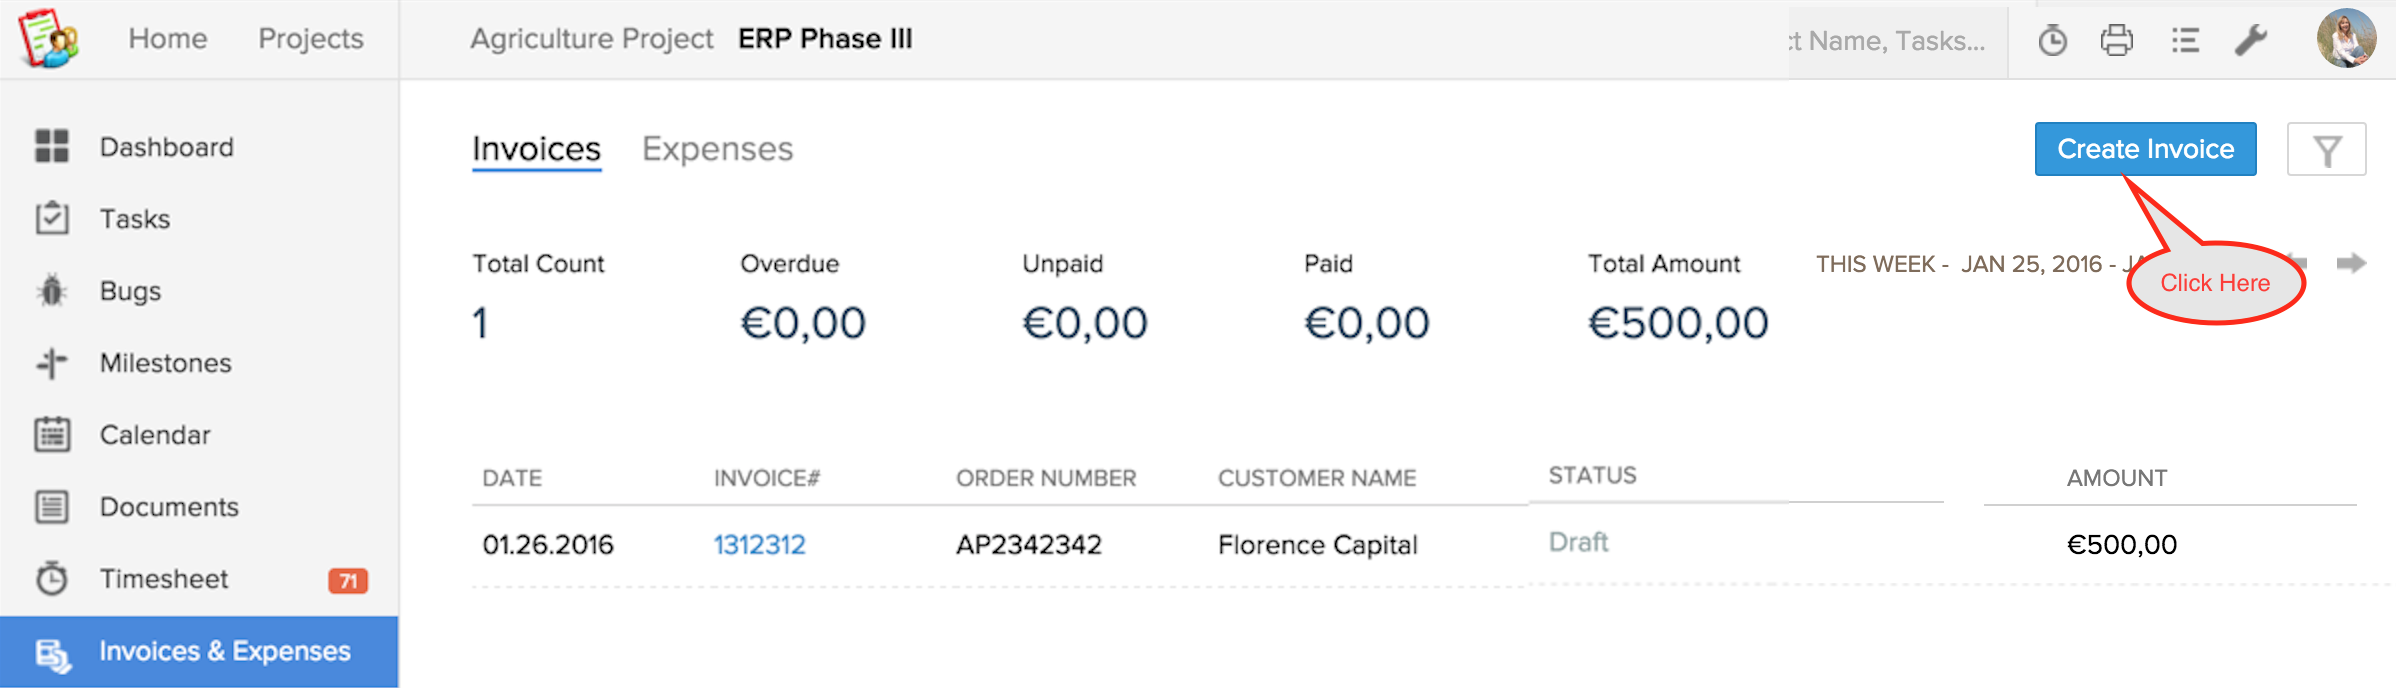Open invoice number 1312312 link
Image resolution: width=2396 pixels, height=688 pixels.
click(x=759, y=545)
